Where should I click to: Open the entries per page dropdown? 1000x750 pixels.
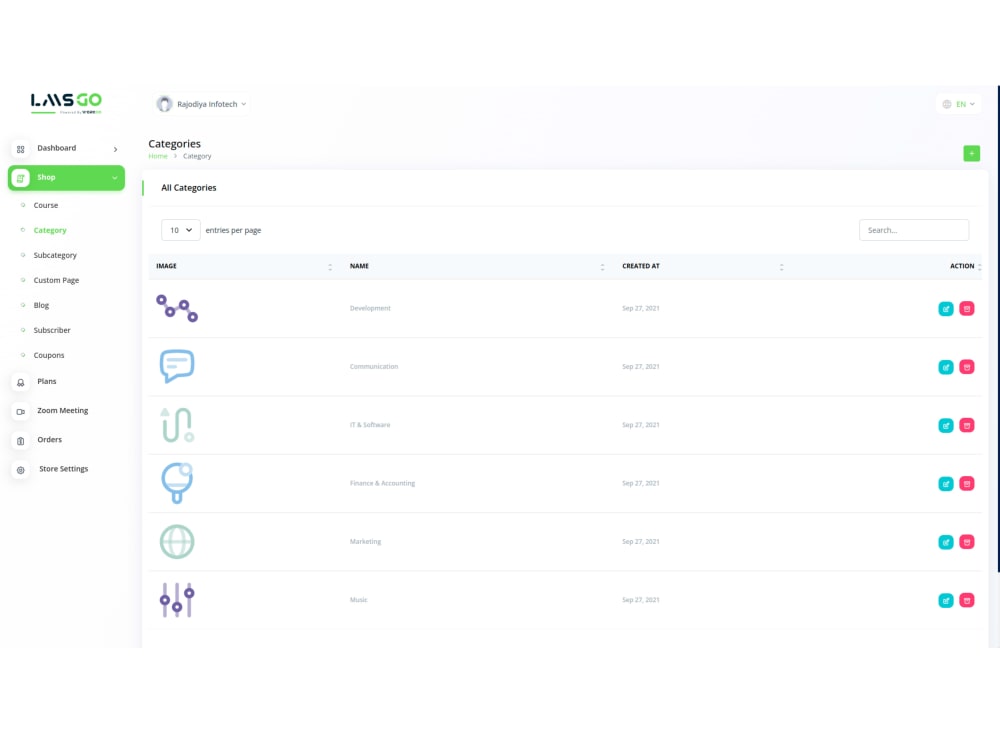[180, 230]
